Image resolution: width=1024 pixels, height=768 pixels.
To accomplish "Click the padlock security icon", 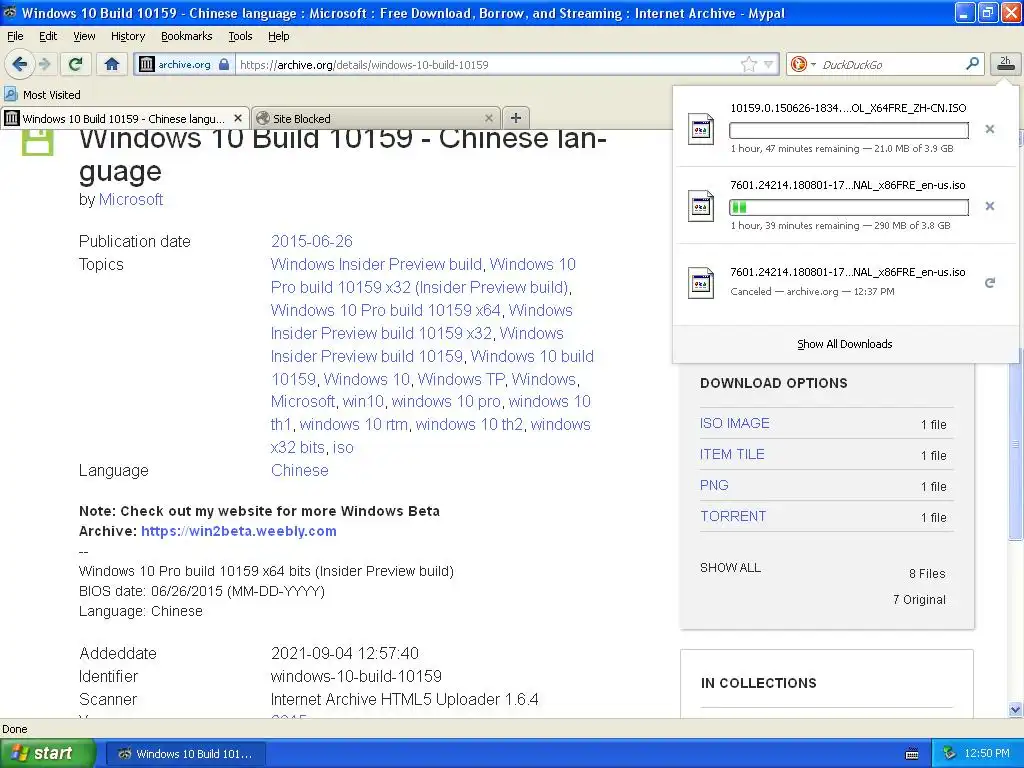I will 224,64.
